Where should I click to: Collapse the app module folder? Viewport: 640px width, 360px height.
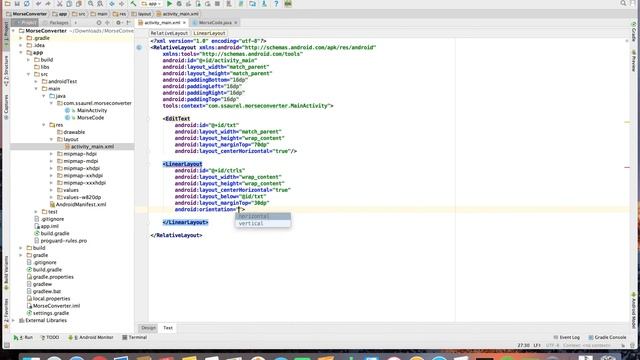click(x=21, y=53)
